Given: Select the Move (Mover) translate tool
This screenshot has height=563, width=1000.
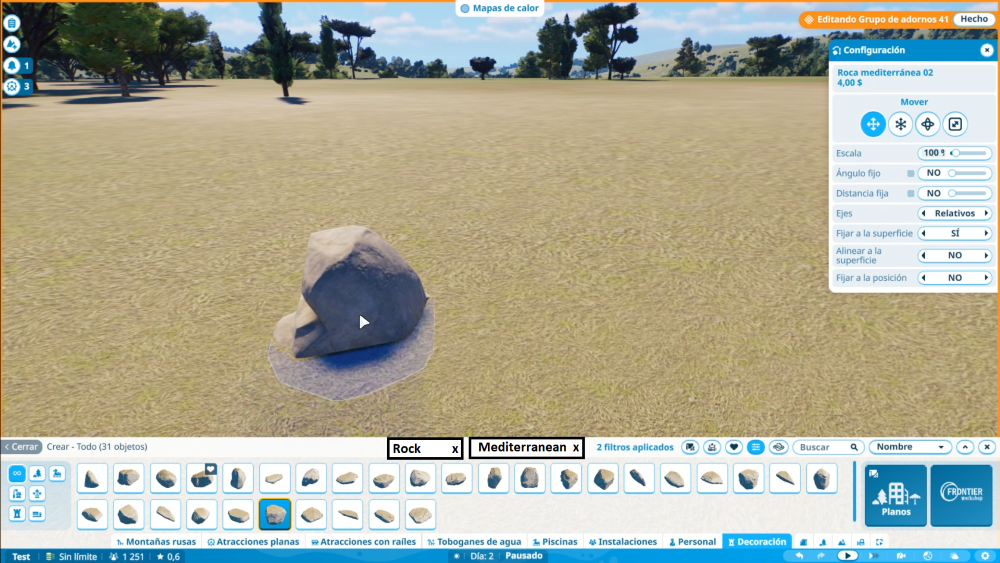Looking at the screenshot, I should [872, 124].
